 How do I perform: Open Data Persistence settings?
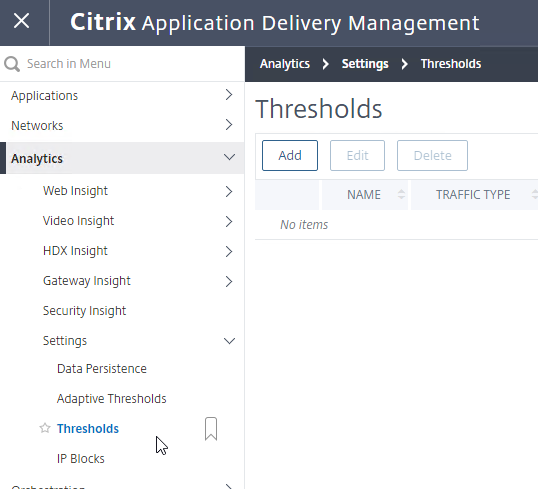point(102,369)
